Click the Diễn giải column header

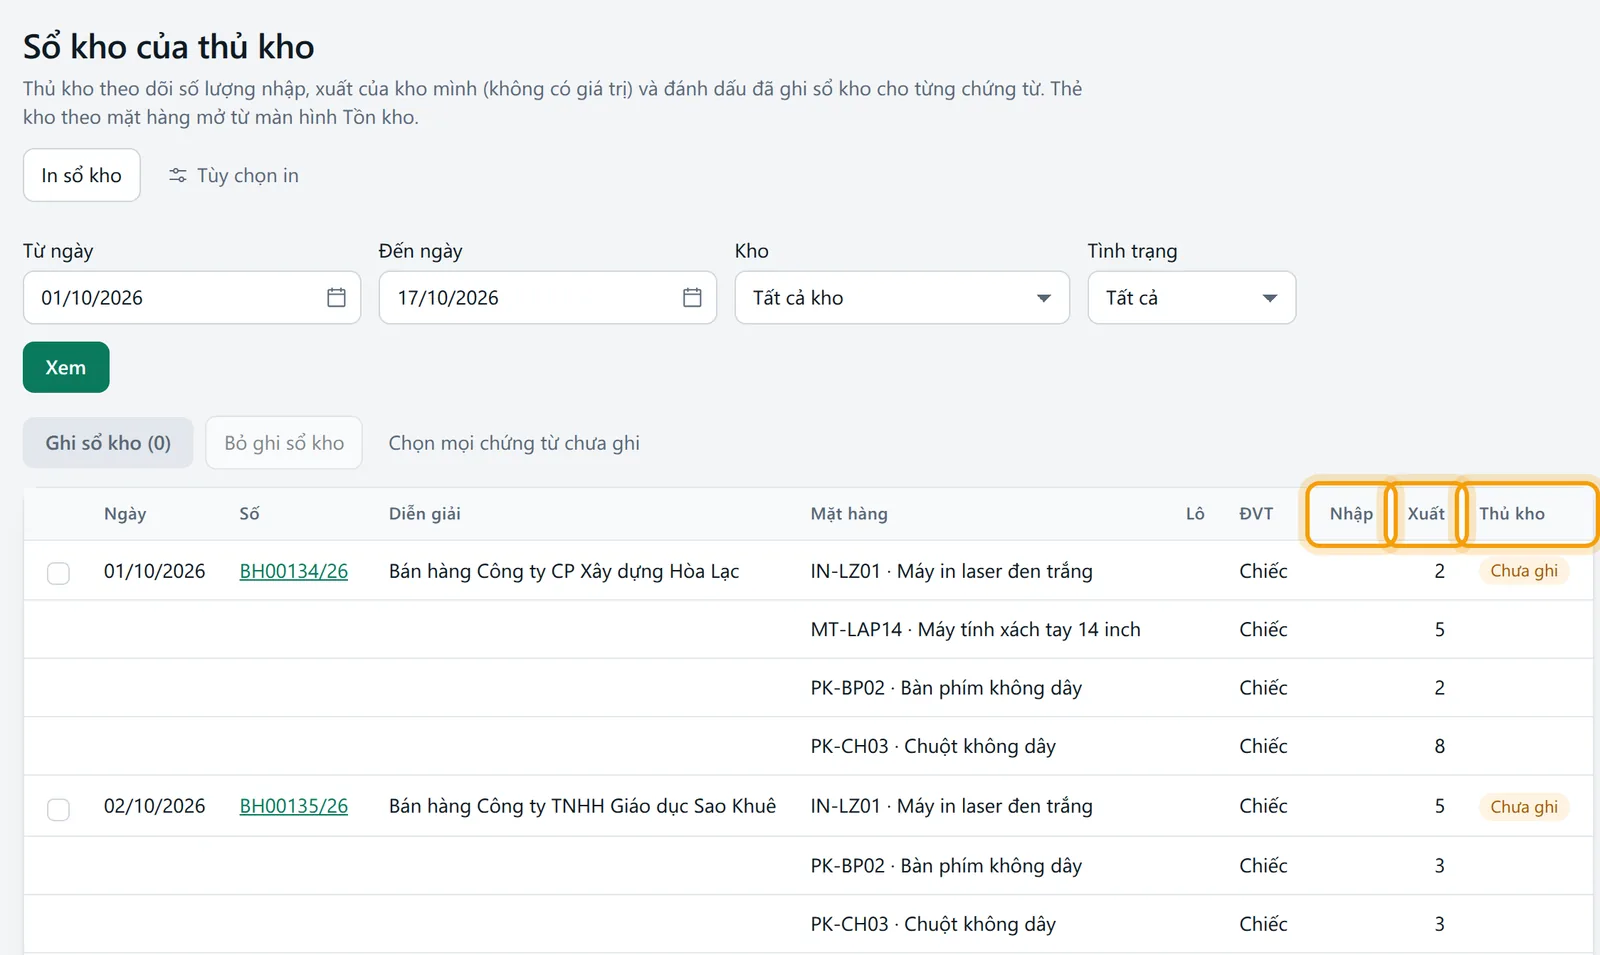(x=425, y=514)
